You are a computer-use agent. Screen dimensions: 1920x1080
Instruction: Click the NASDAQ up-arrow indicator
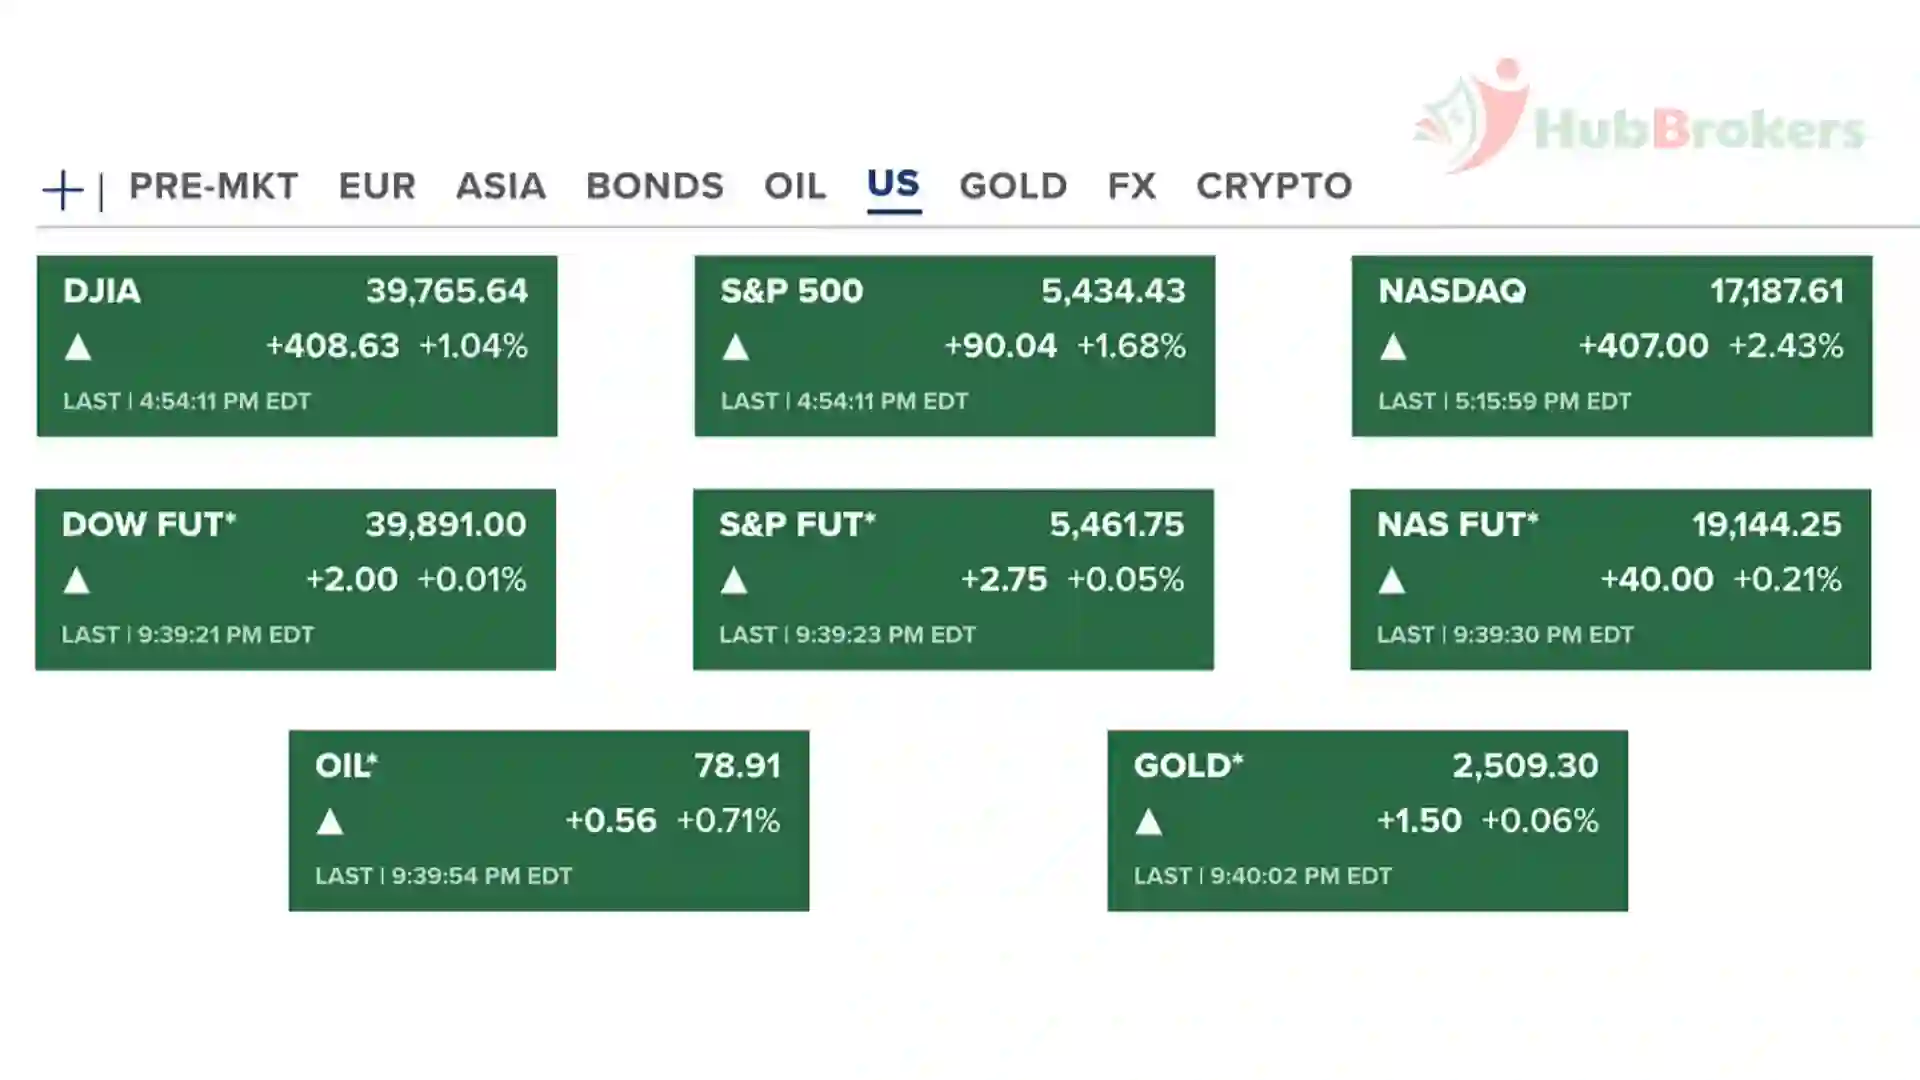point(1393,348)
